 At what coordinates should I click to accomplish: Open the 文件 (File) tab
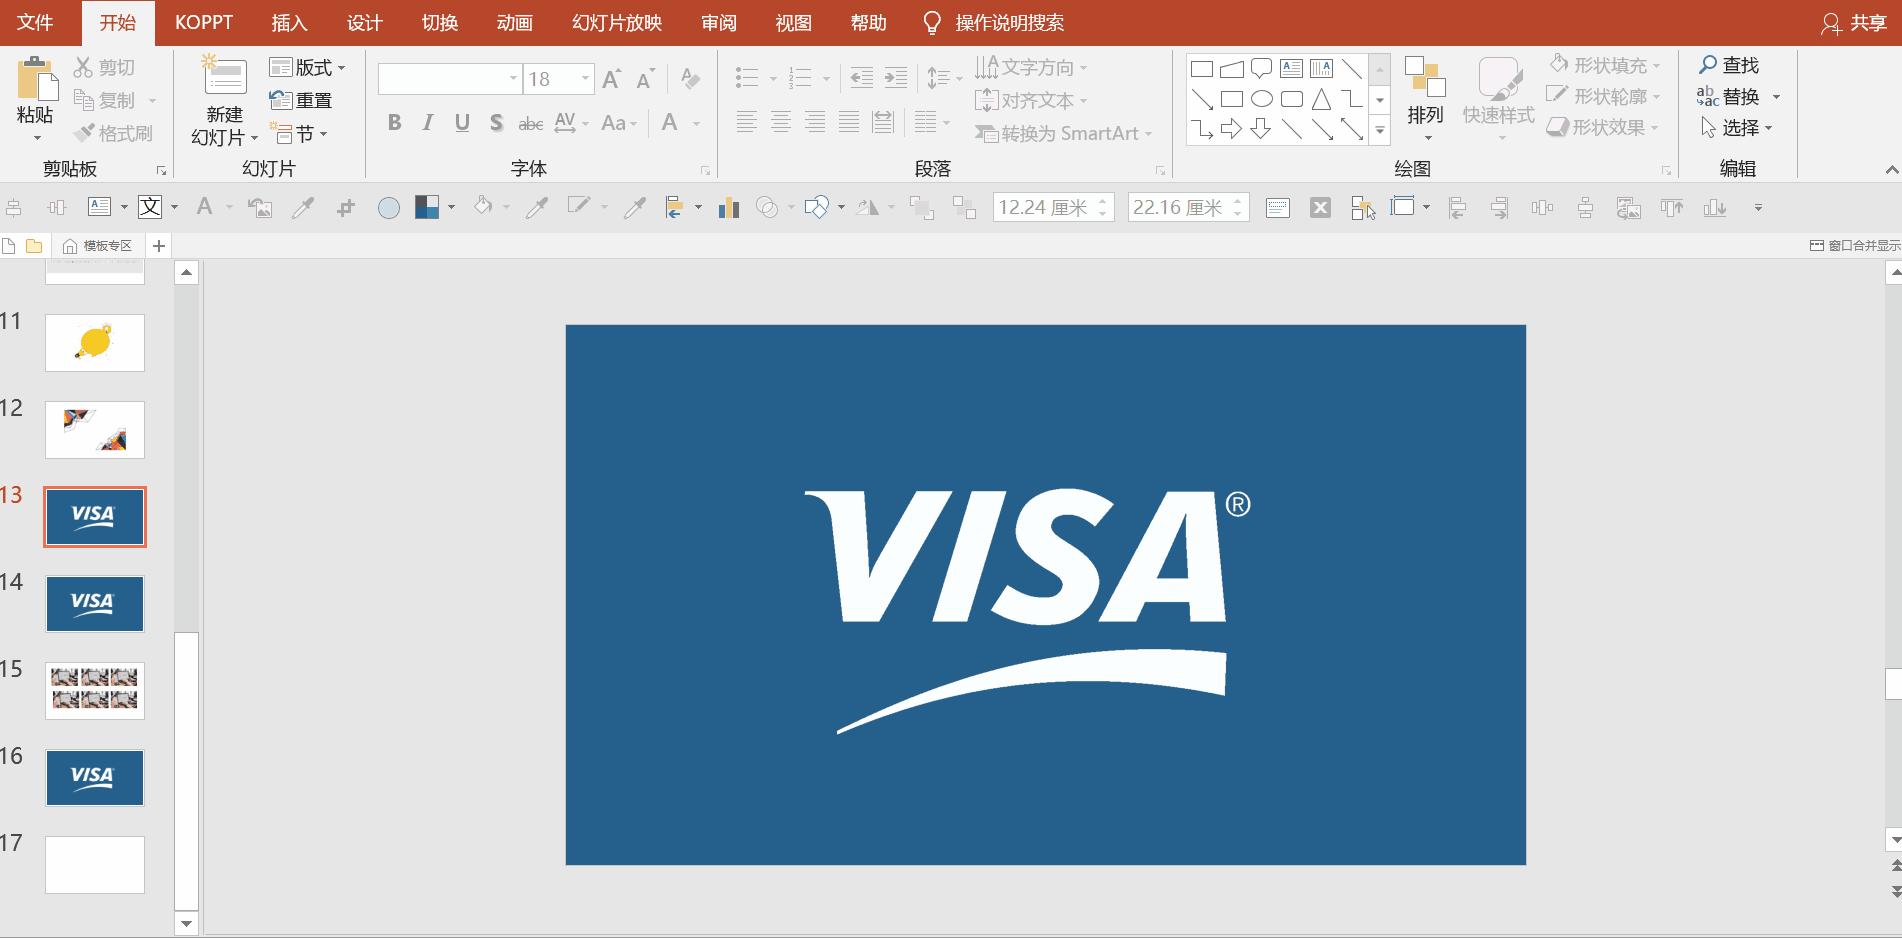(x=36, y=23)
